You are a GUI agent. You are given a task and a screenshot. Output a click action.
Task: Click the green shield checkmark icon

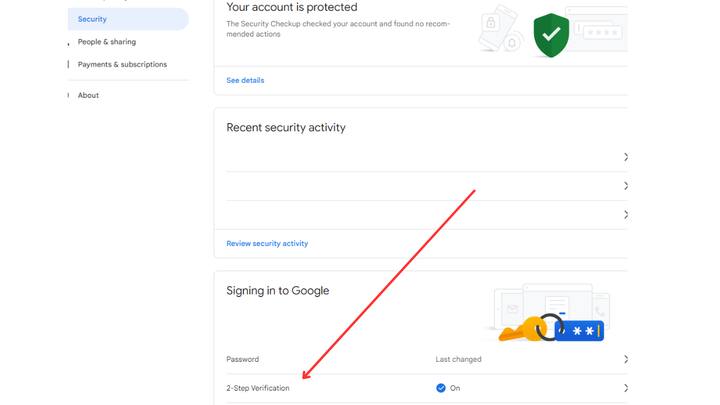point(550,35)
